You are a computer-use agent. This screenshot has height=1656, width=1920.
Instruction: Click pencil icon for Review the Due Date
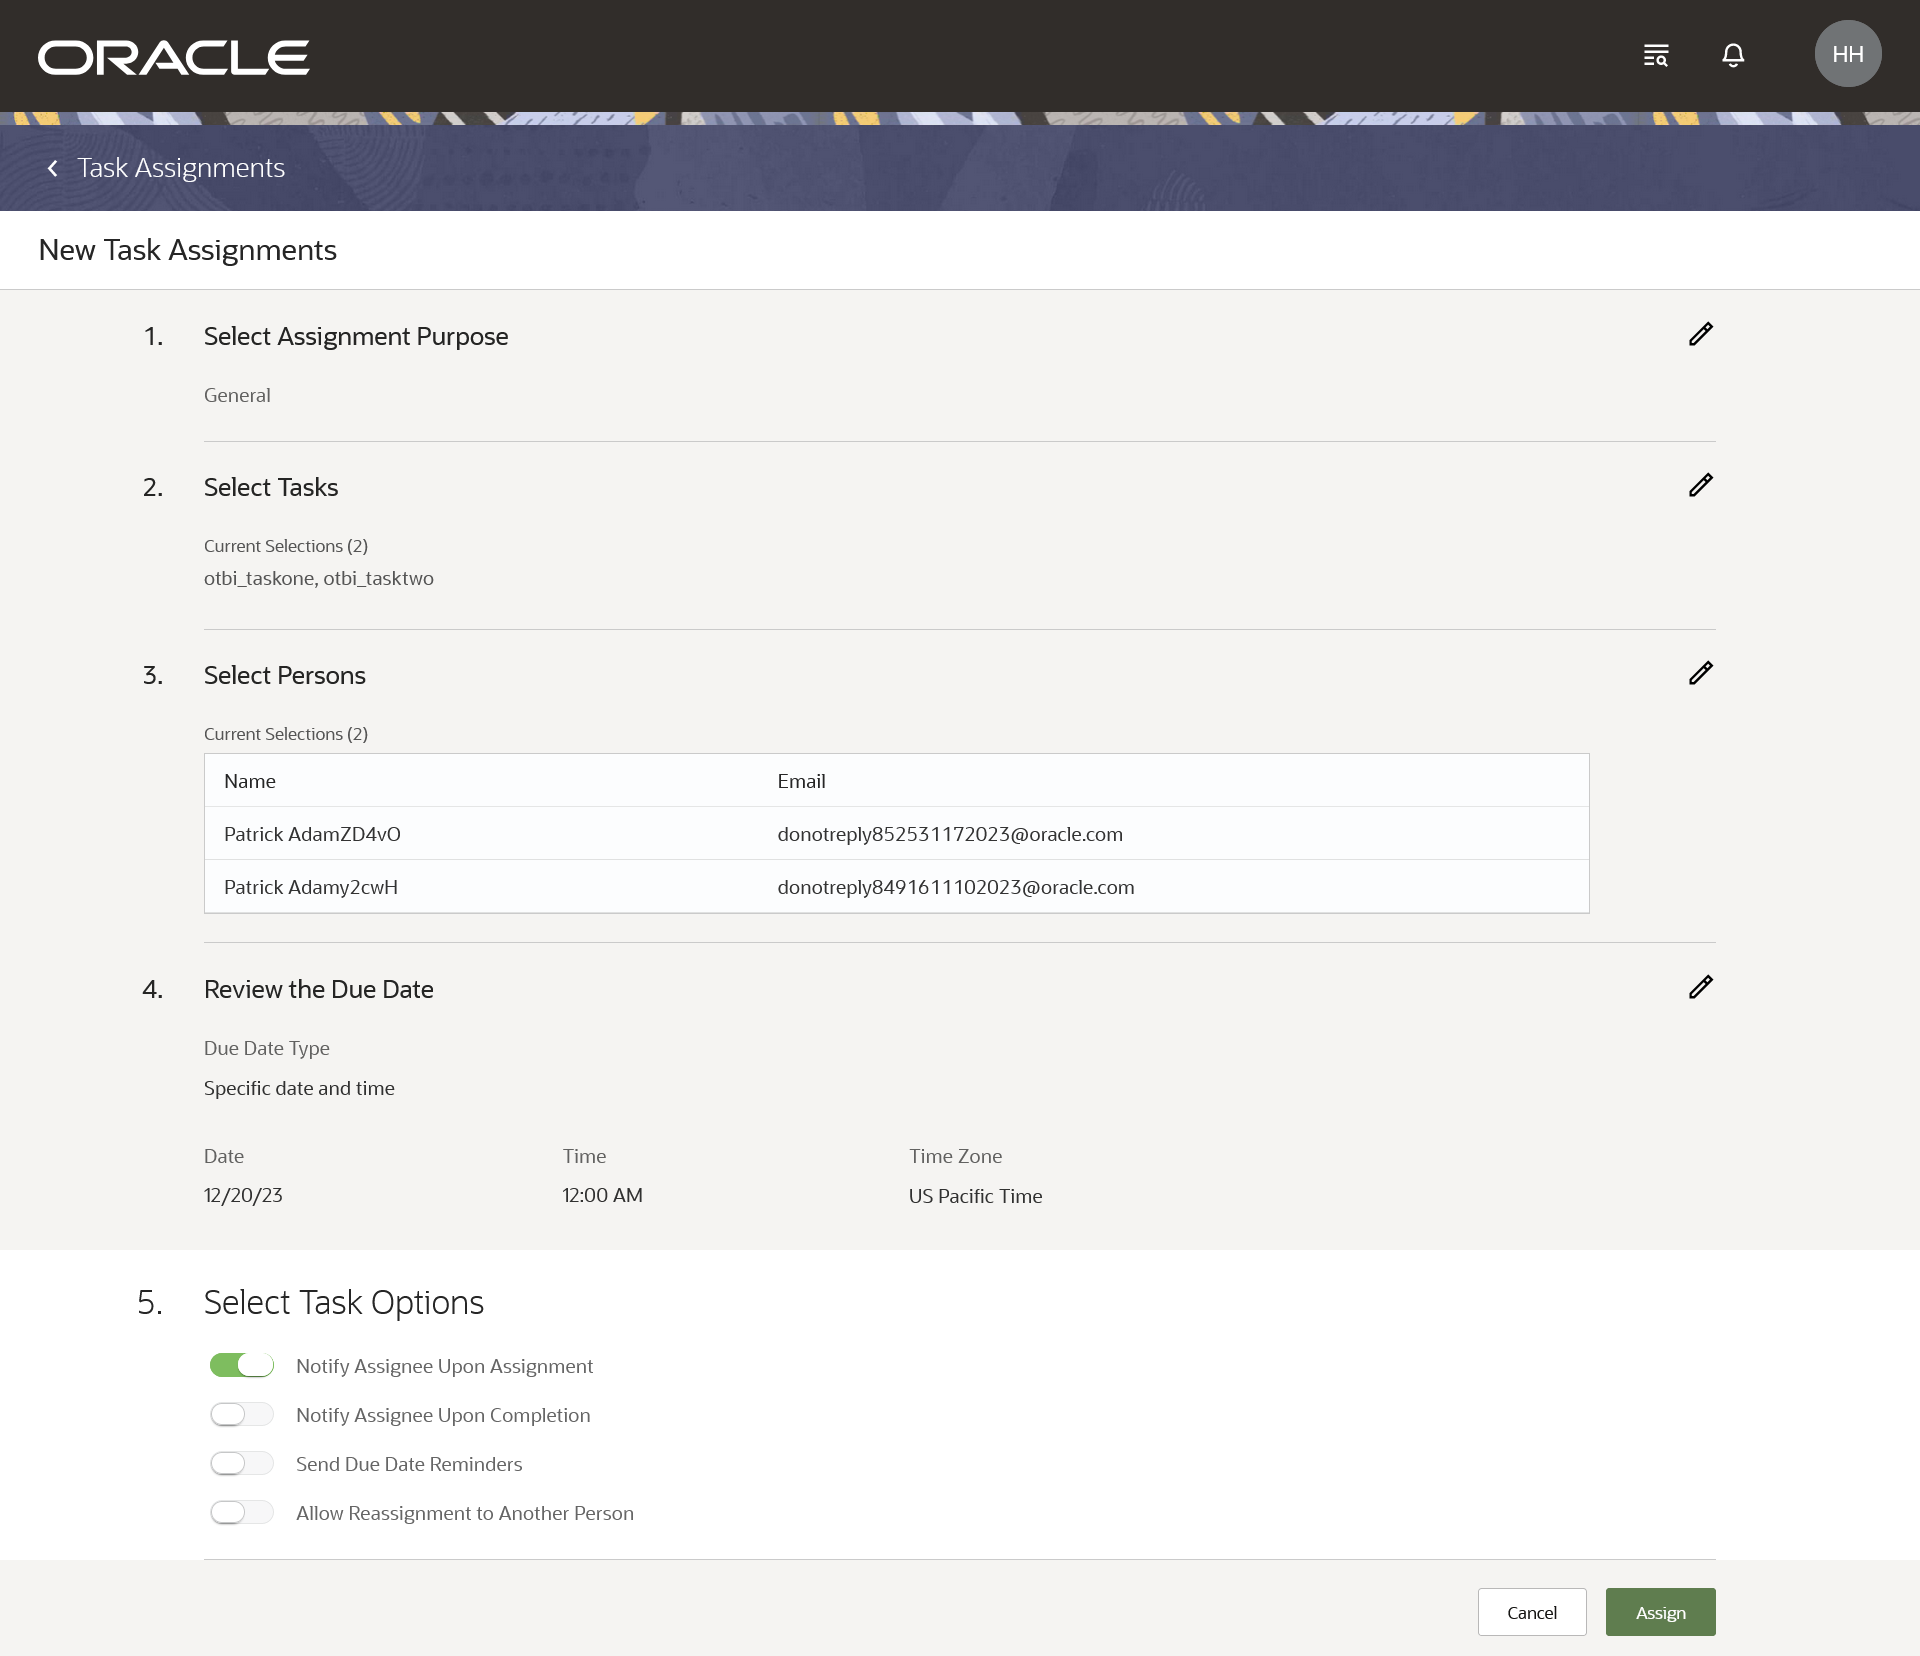(1700, 987)
